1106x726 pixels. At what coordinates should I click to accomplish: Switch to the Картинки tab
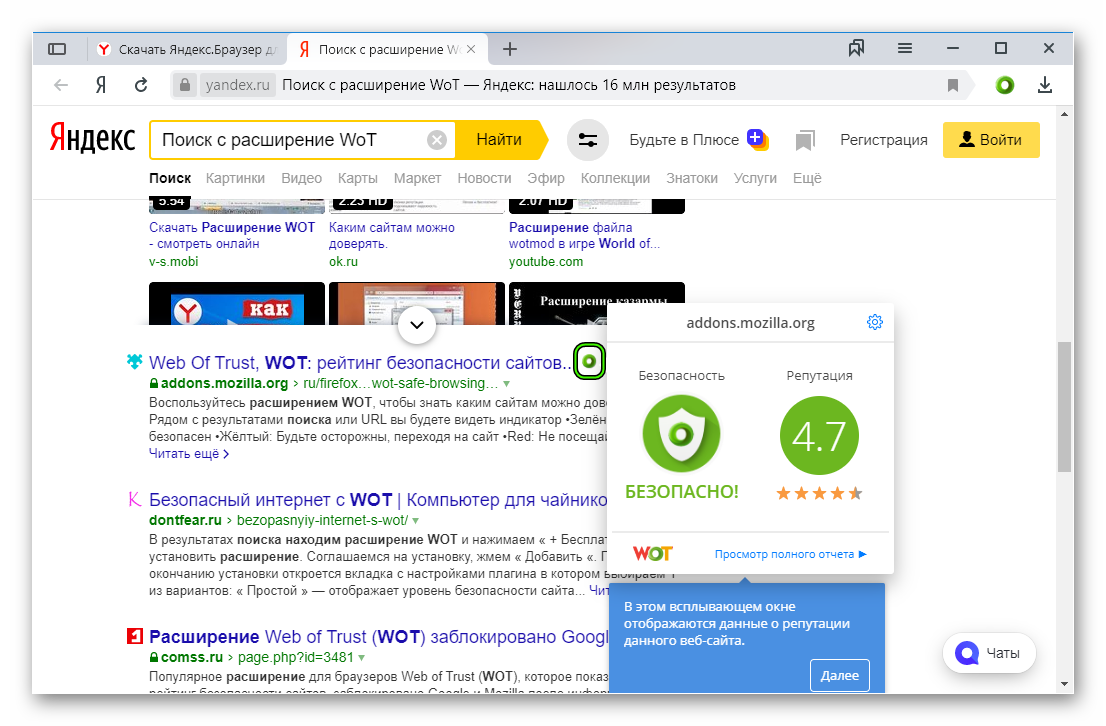click(x=236, y=179)
